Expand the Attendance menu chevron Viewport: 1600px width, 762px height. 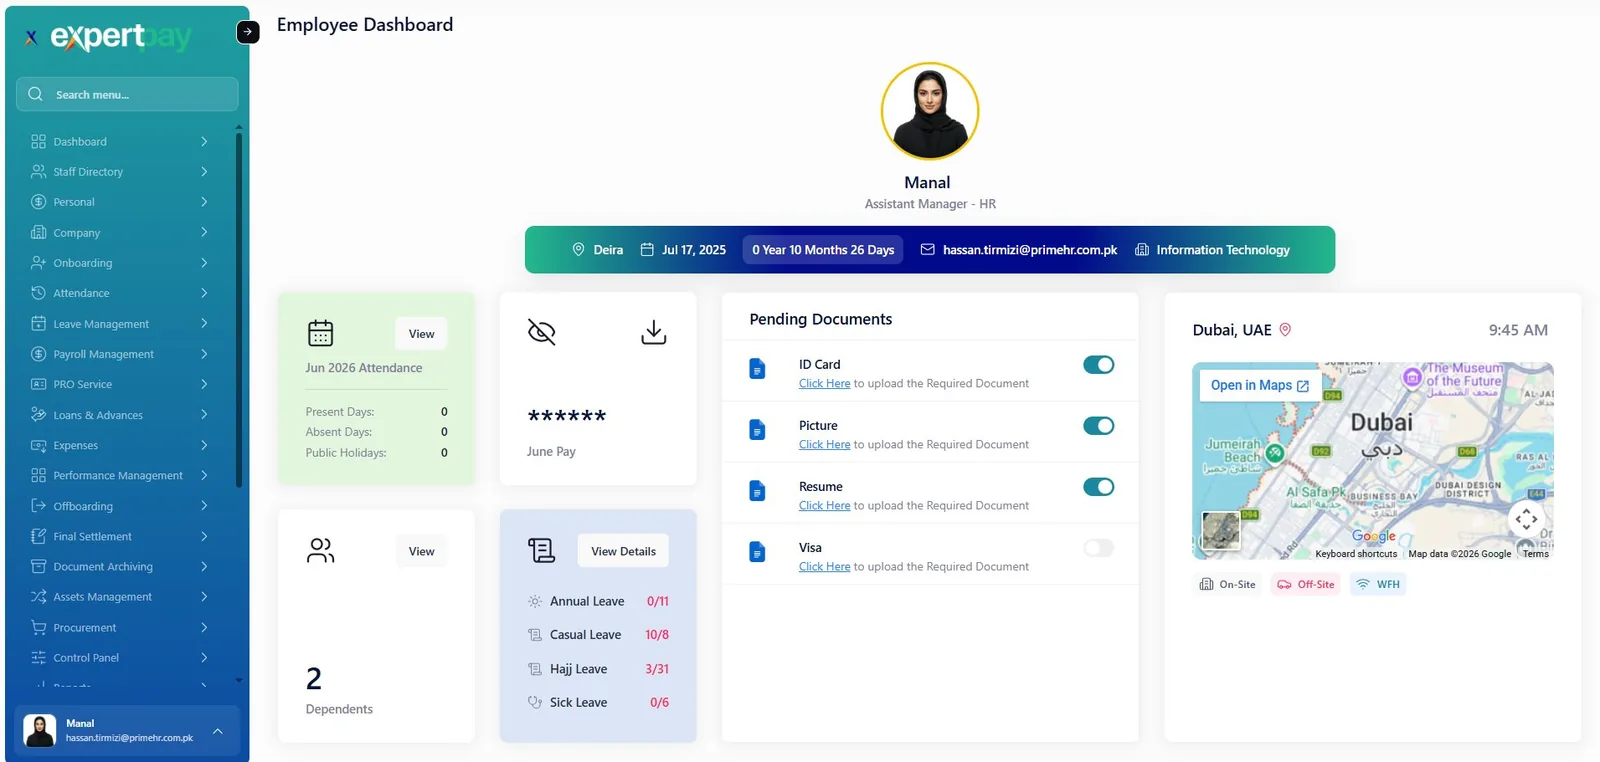[x=204, y=293]
